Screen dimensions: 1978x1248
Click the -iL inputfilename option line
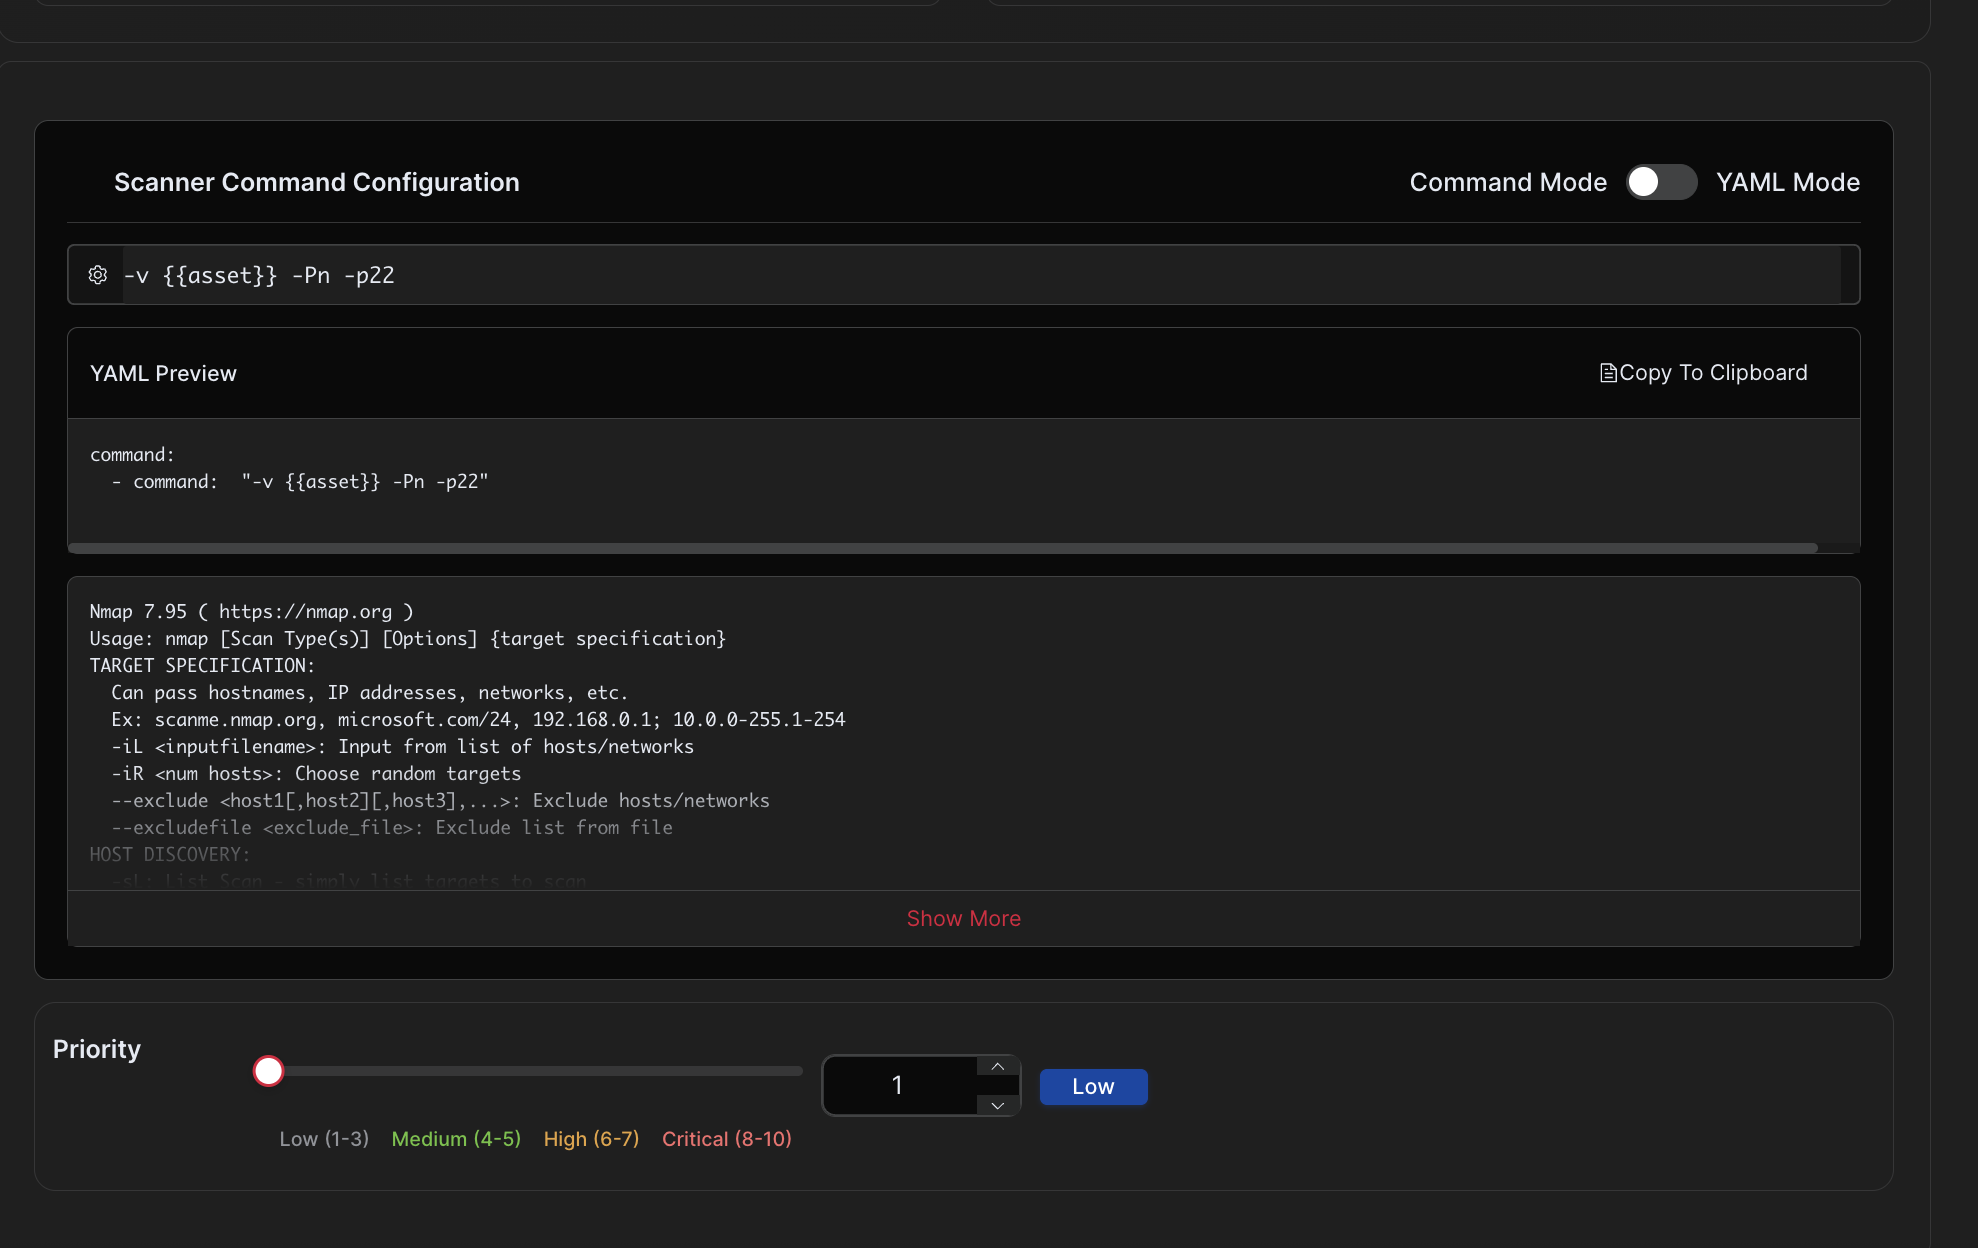[403, 746]
